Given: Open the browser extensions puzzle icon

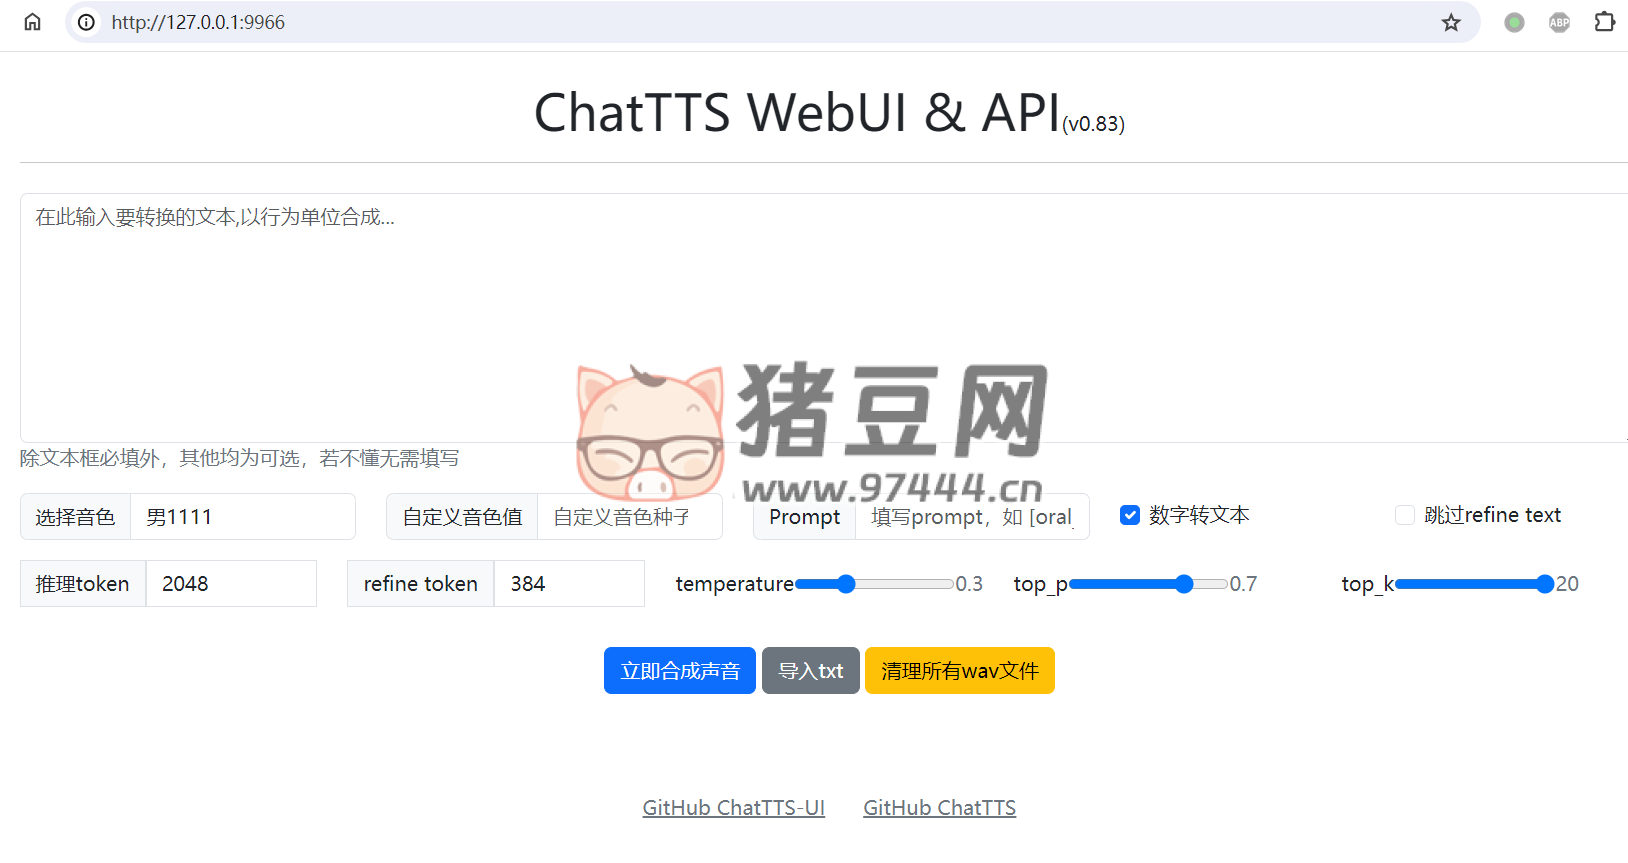Looking at the screenshot, I should [x=1604, y=22].
